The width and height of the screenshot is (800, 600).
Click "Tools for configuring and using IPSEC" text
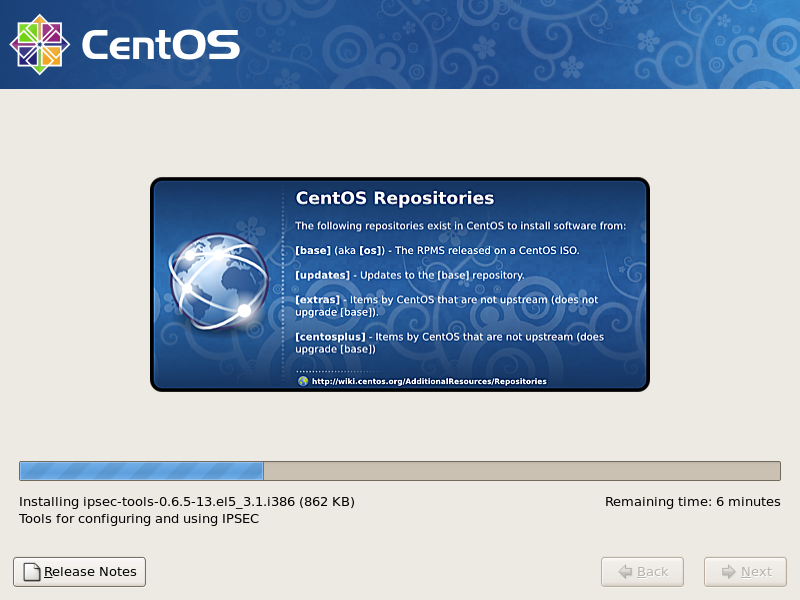pyautogui.click(x=139, y=519)
